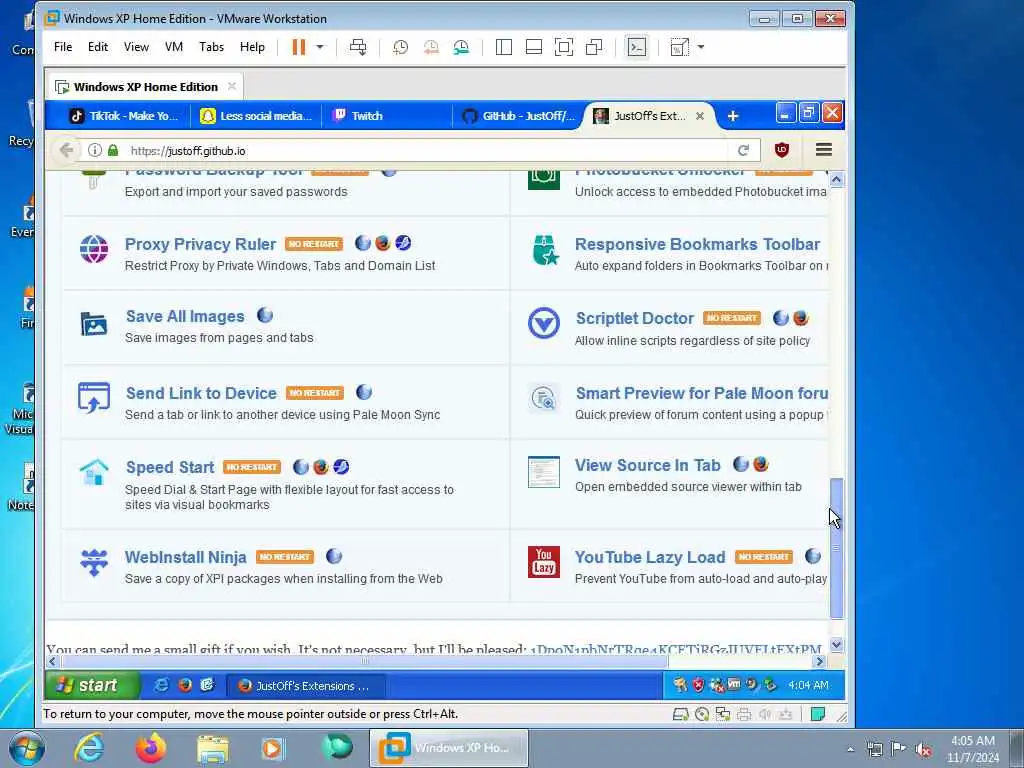Open the Smart Preview for Pale Moon link
1024x768 pixels.
702,393
